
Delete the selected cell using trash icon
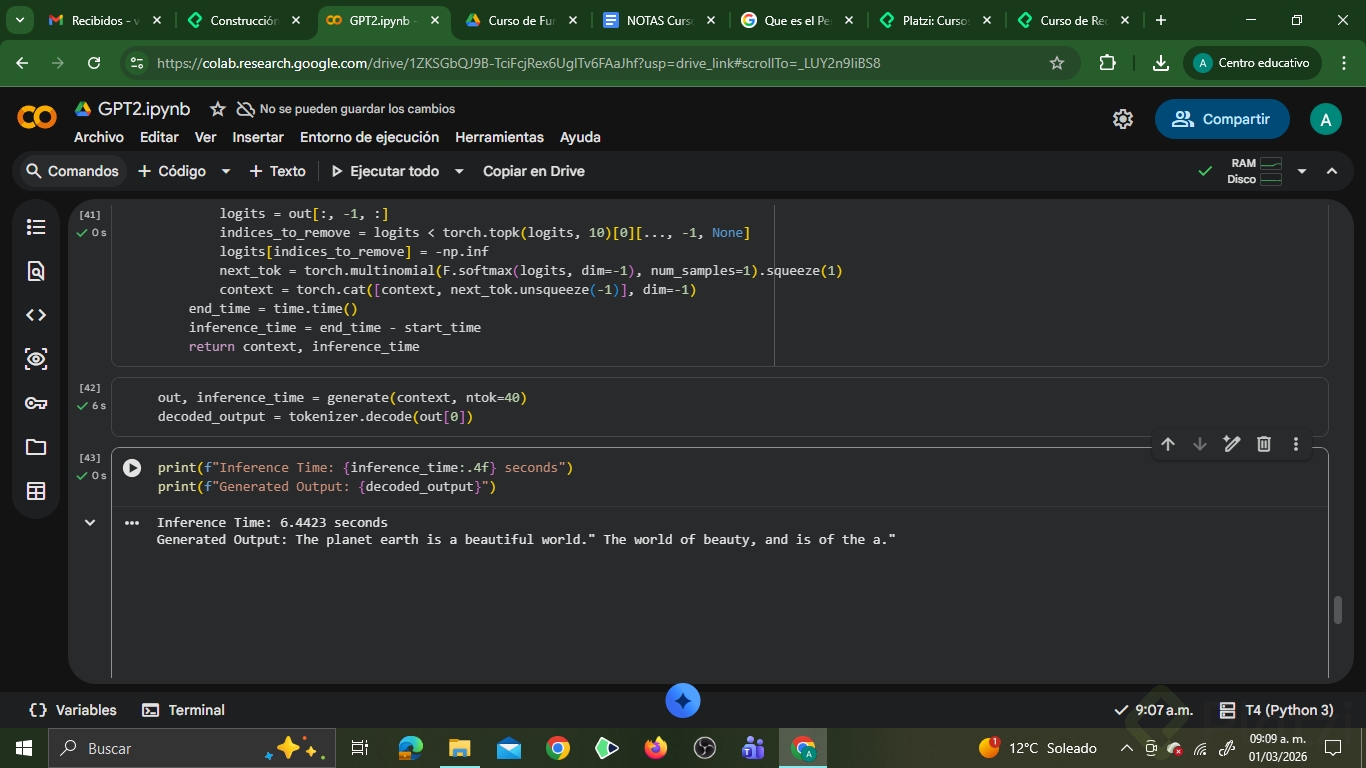coord(1264,444)
